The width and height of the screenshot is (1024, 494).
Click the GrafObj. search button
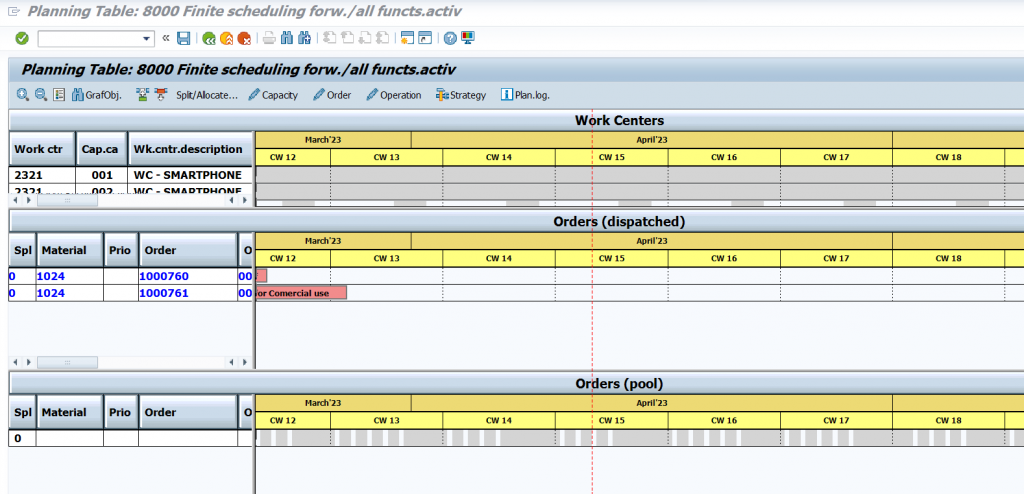point(97,95)
